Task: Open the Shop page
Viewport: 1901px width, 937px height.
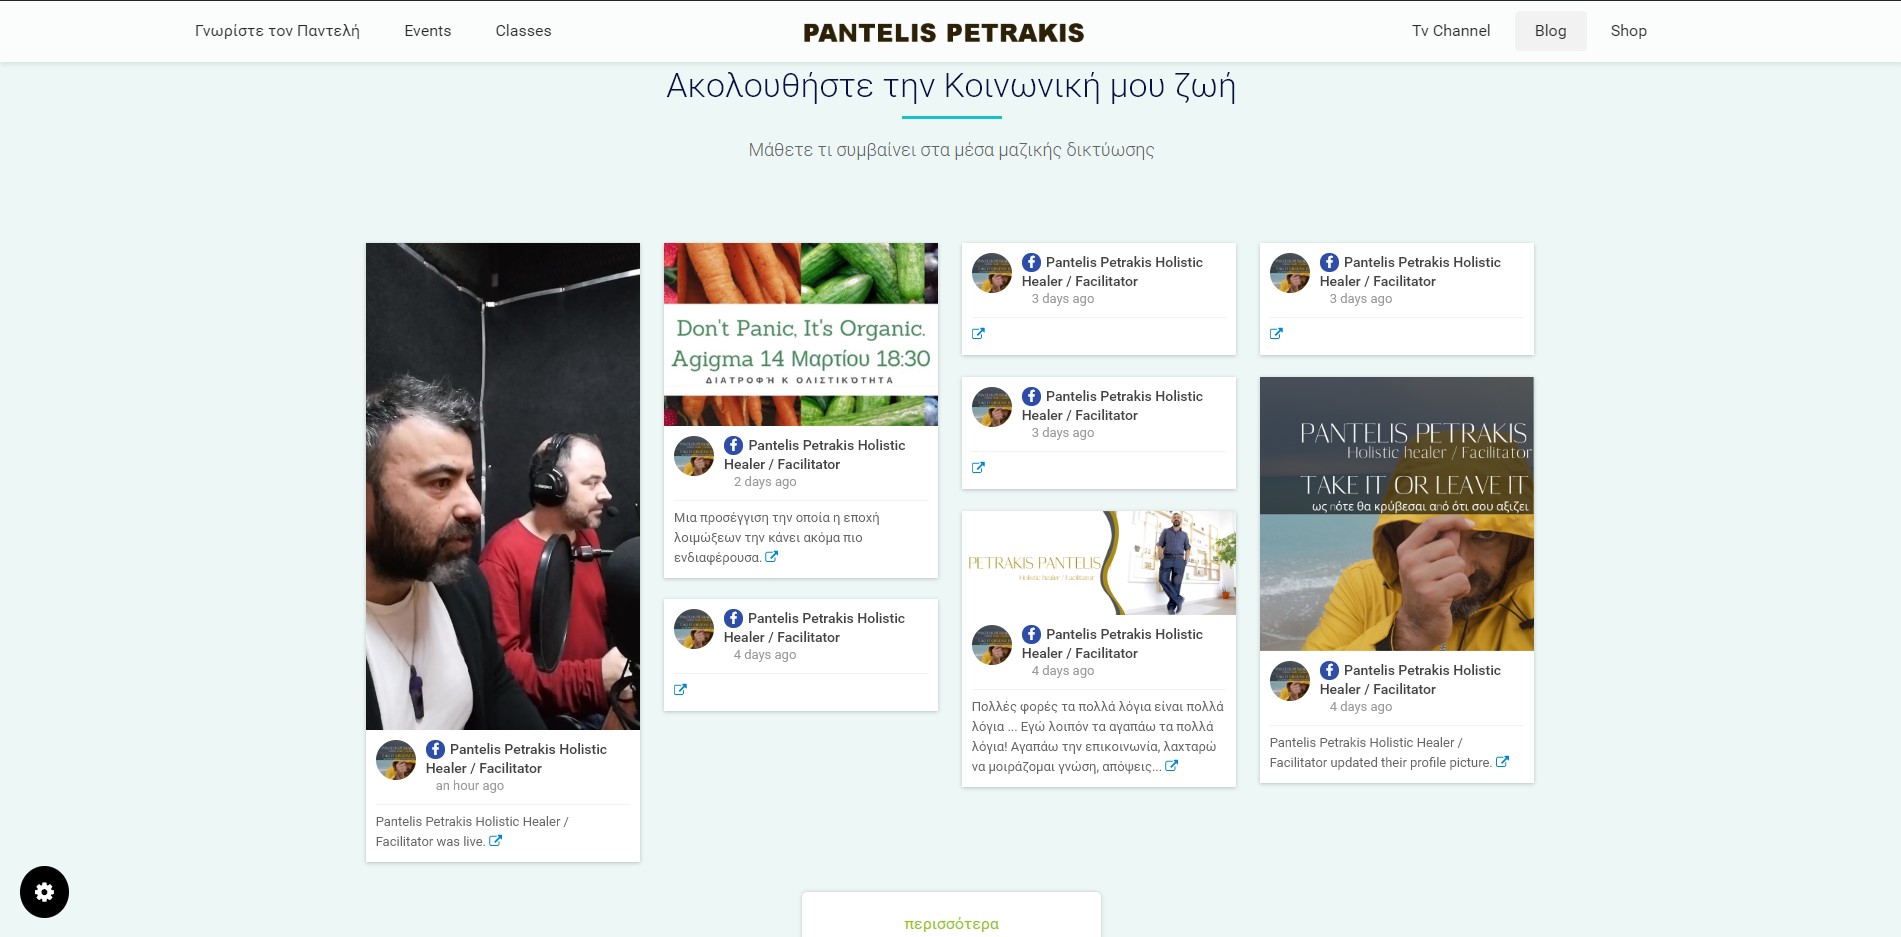Action: pos(1628,31)
